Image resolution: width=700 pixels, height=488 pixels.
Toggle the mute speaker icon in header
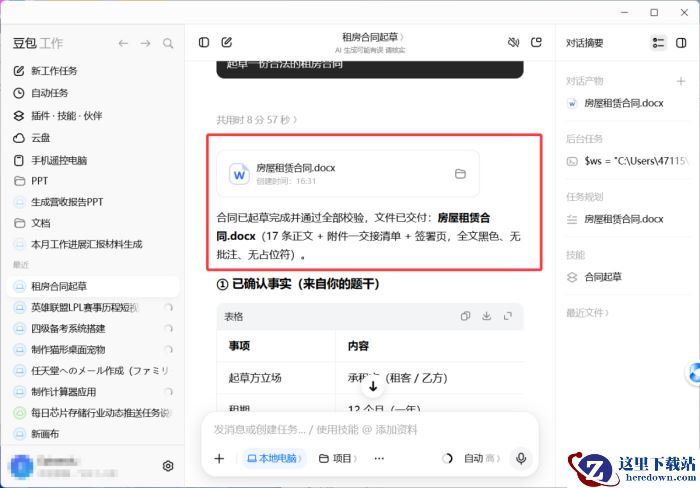[x=513, y=42]
